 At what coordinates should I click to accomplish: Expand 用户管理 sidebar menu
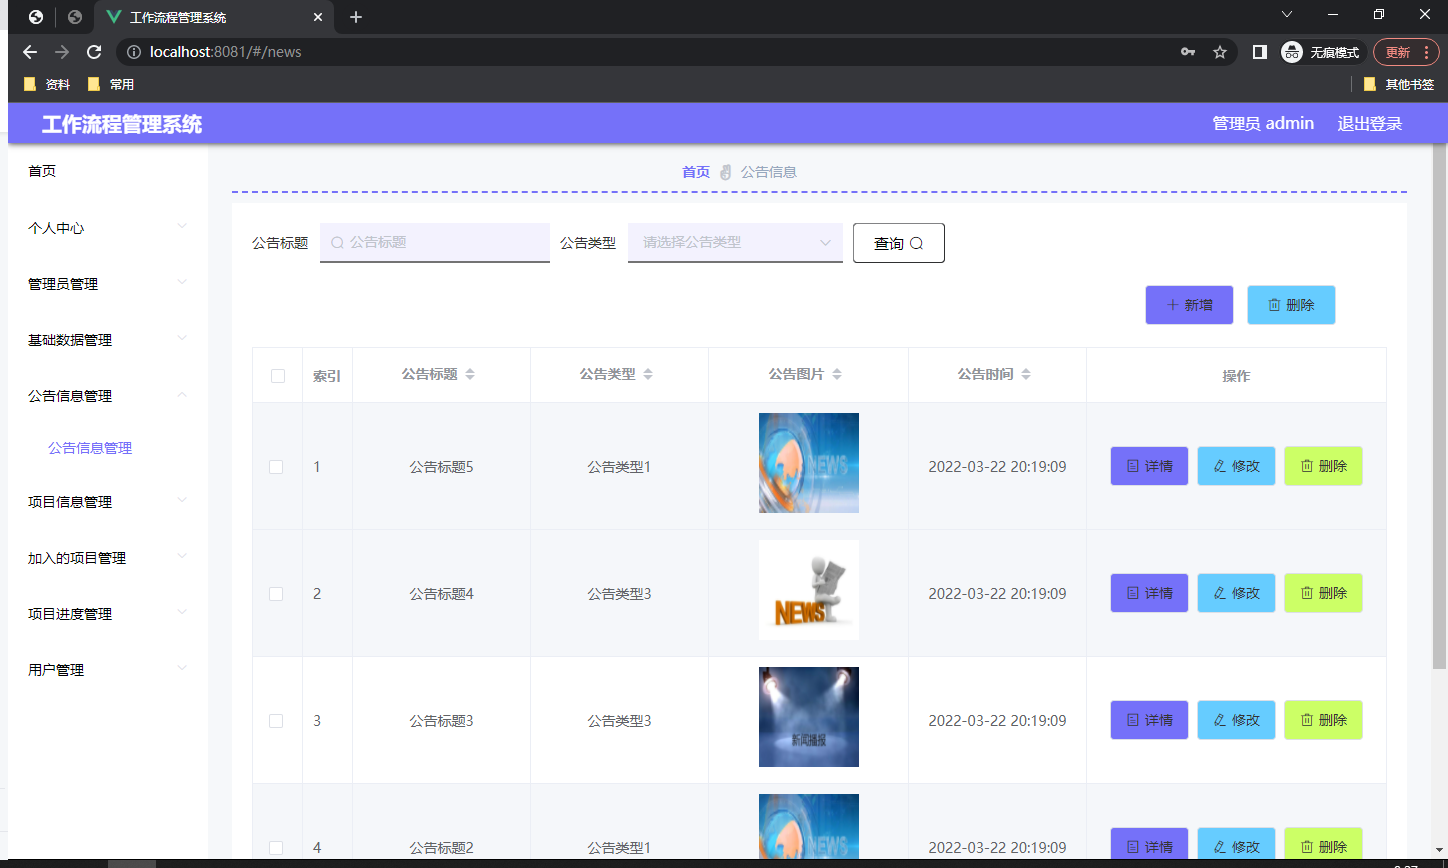click(x=107, y=670)
